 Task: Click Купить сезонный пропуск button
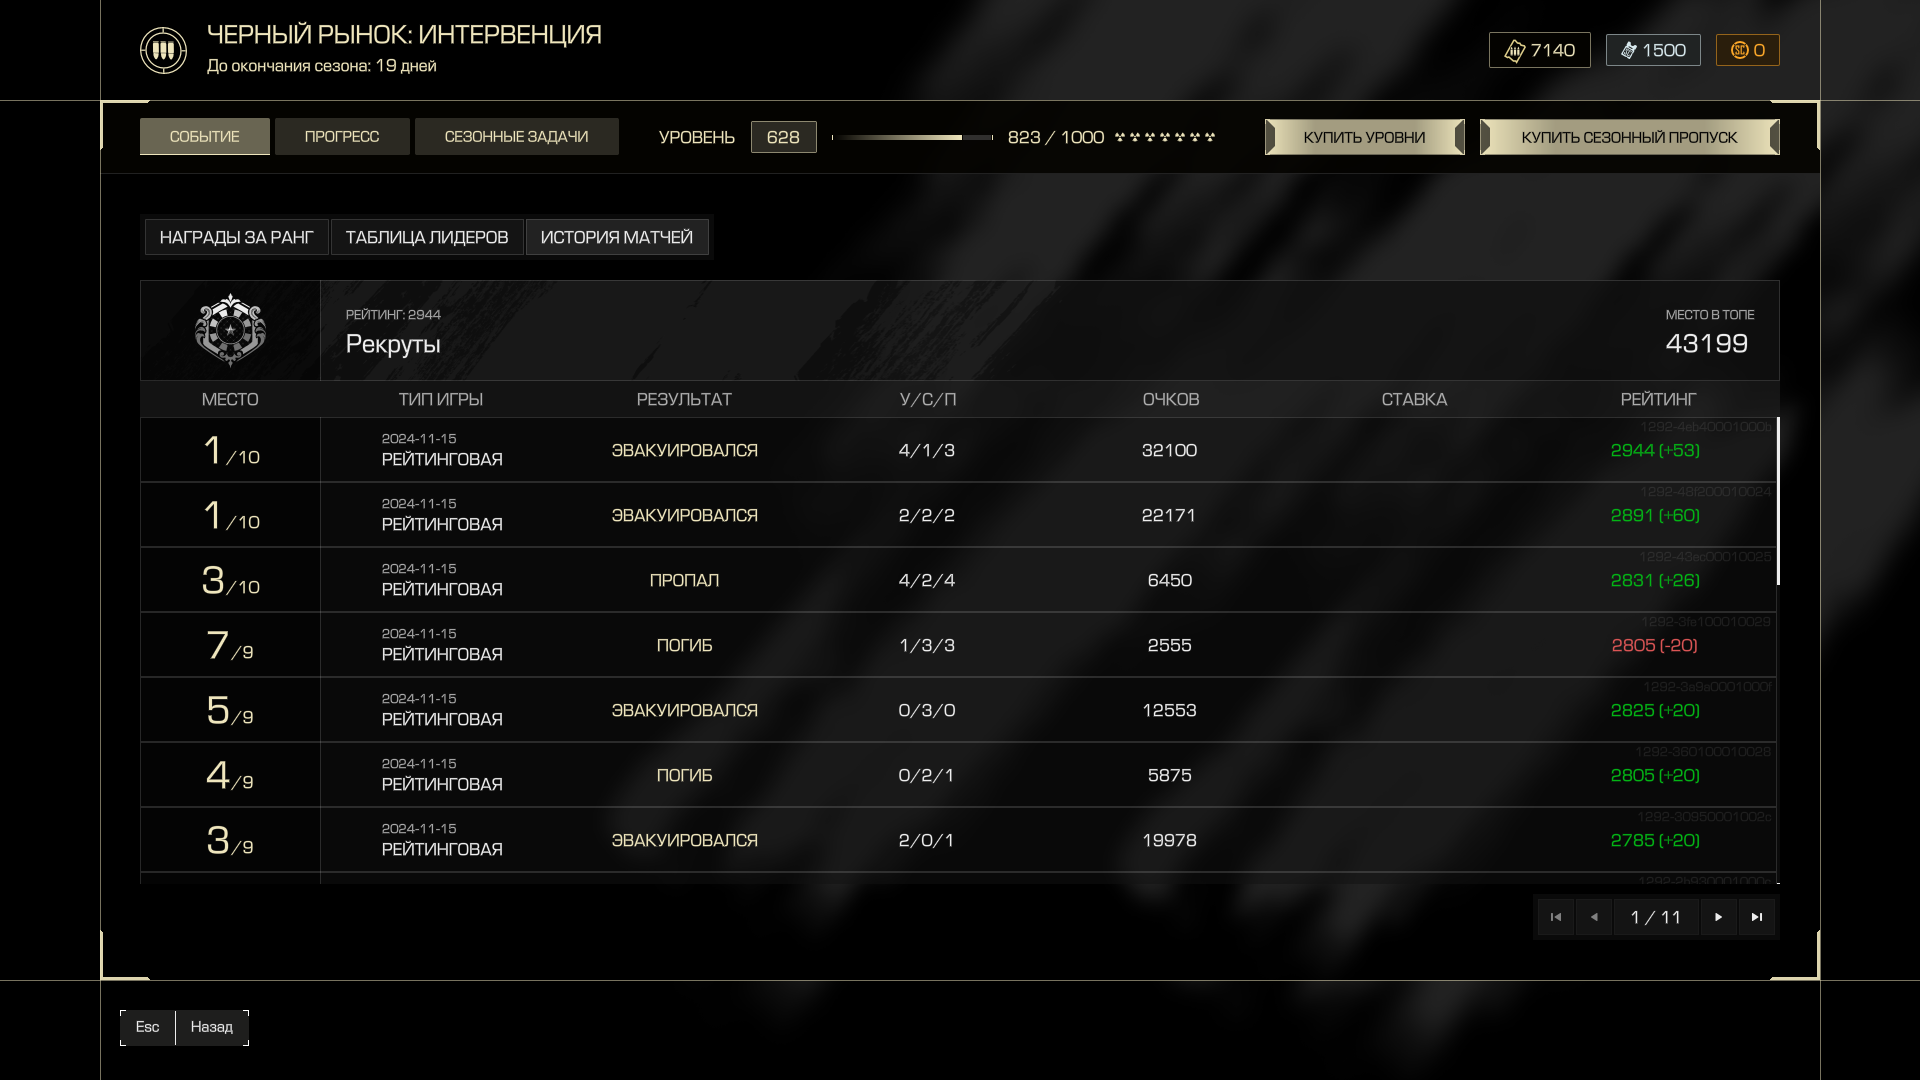click(1629, 137)
